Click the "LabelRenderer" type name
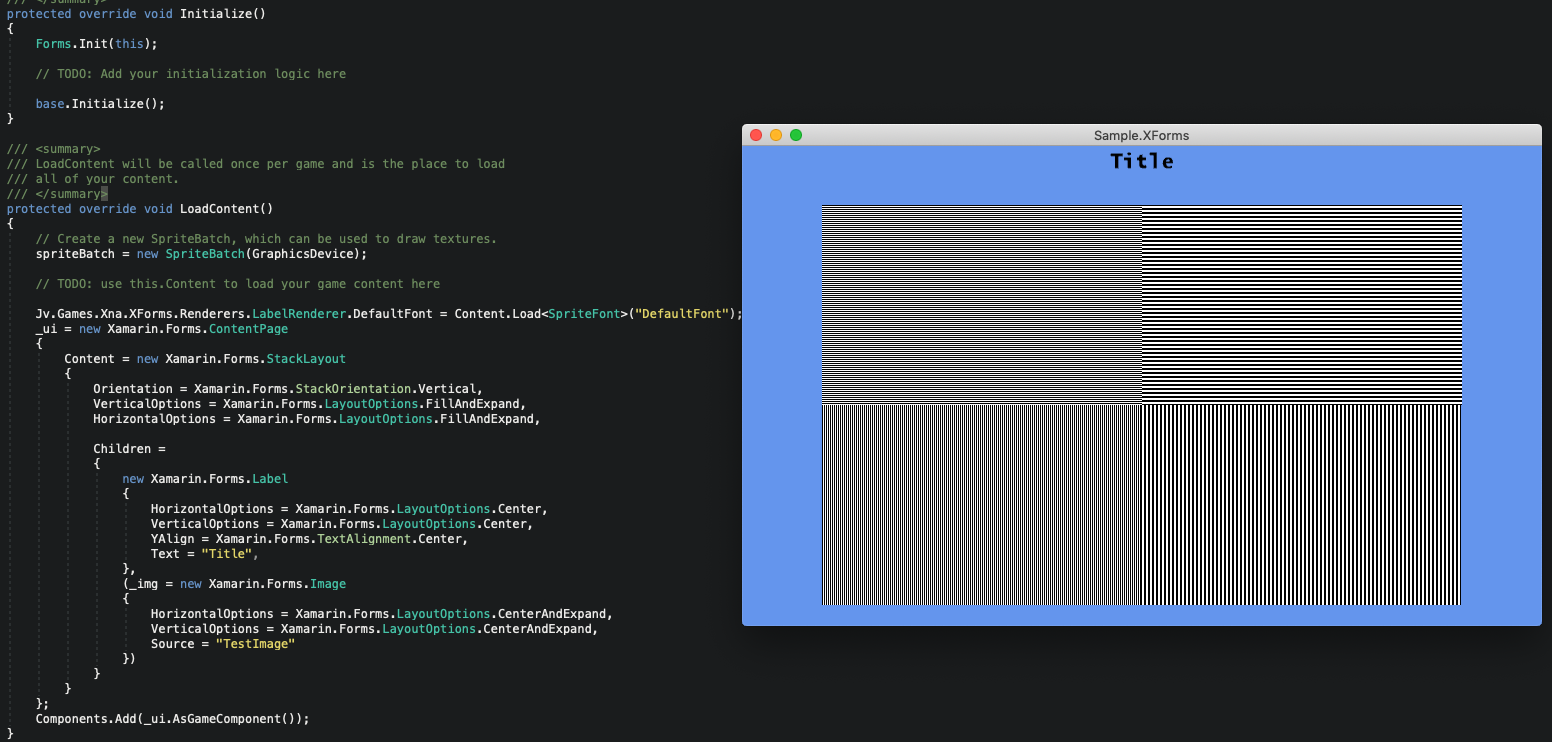This screenshot has width=1552, height=742. coord(299,314)
